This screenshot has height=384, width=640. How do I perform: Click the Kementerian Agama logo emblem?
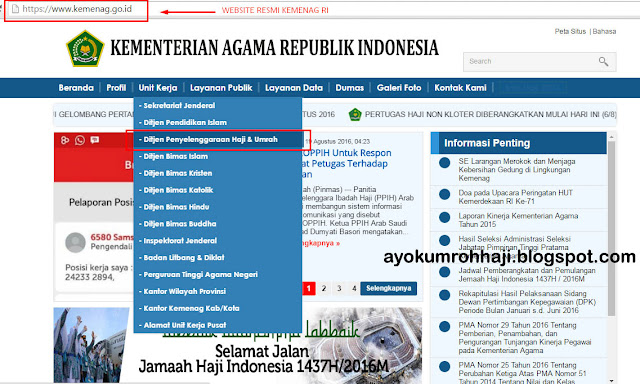coord(85,49)
